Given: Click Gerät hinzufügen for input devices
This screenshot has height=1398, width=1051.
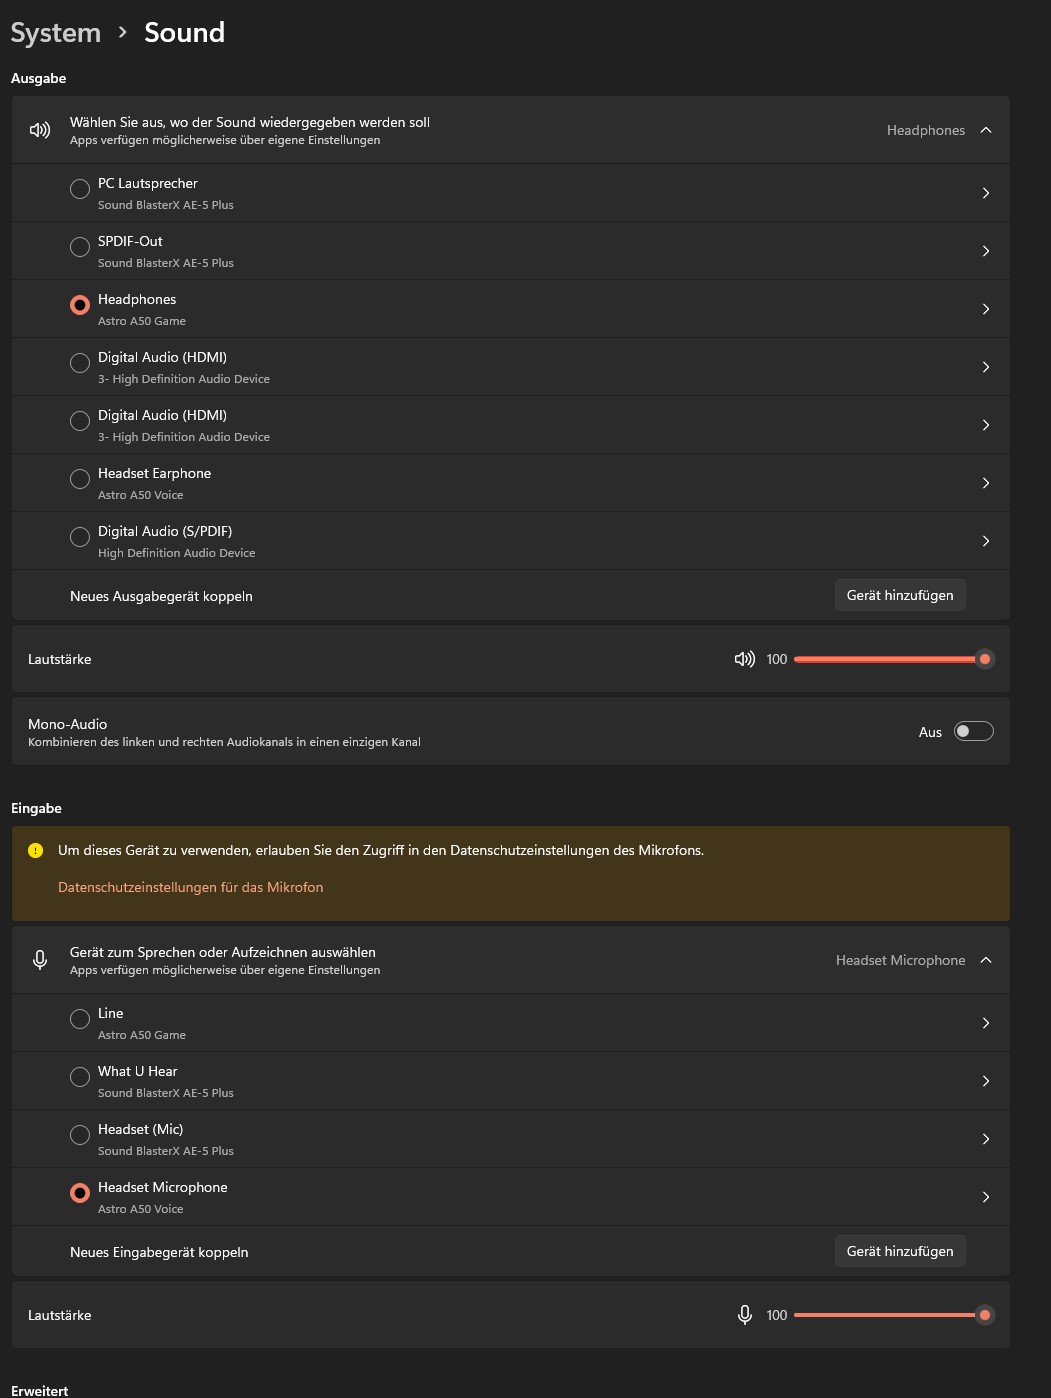Looking at the screenshot, I should 899,1251.
